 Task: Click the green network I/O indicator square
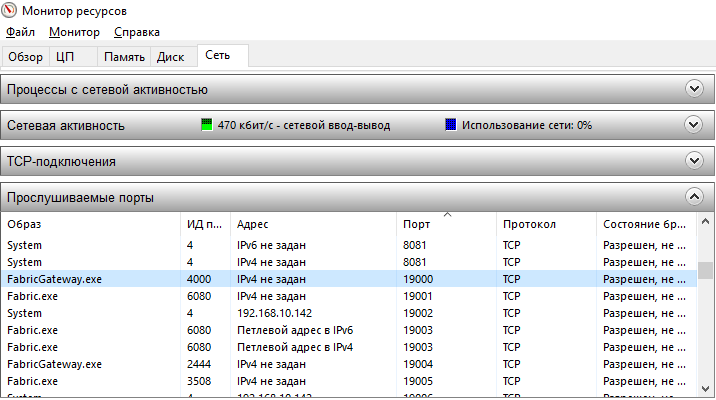[207, 125]
